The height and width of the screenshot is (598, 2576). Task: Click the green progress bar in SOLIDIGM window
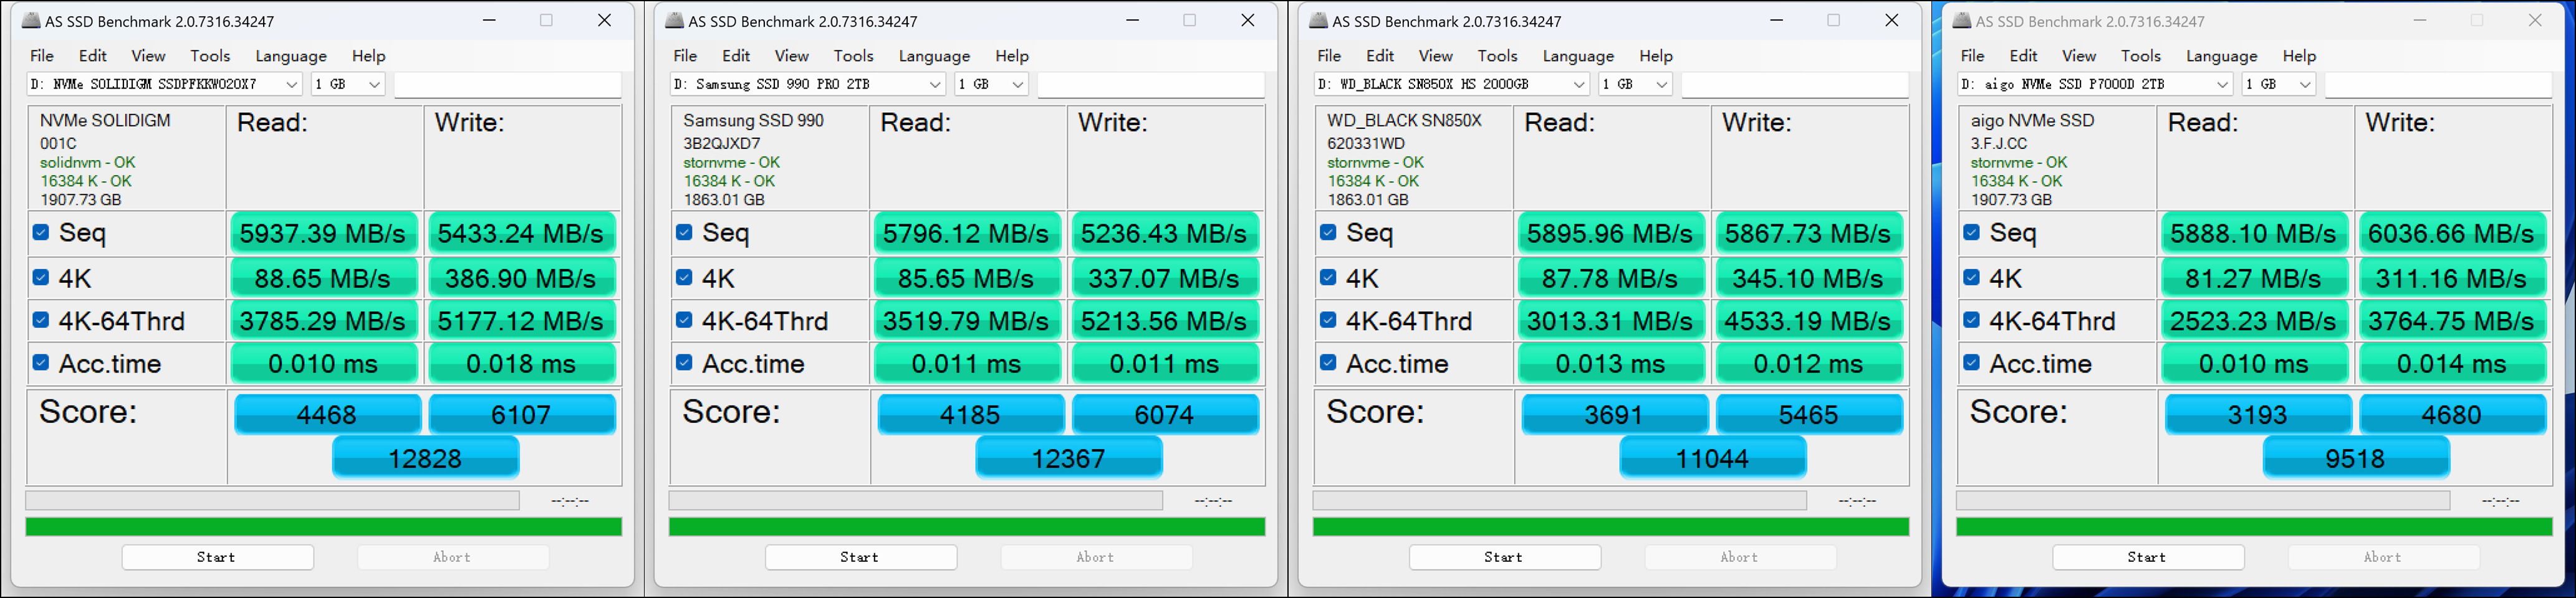pos(324,526)
